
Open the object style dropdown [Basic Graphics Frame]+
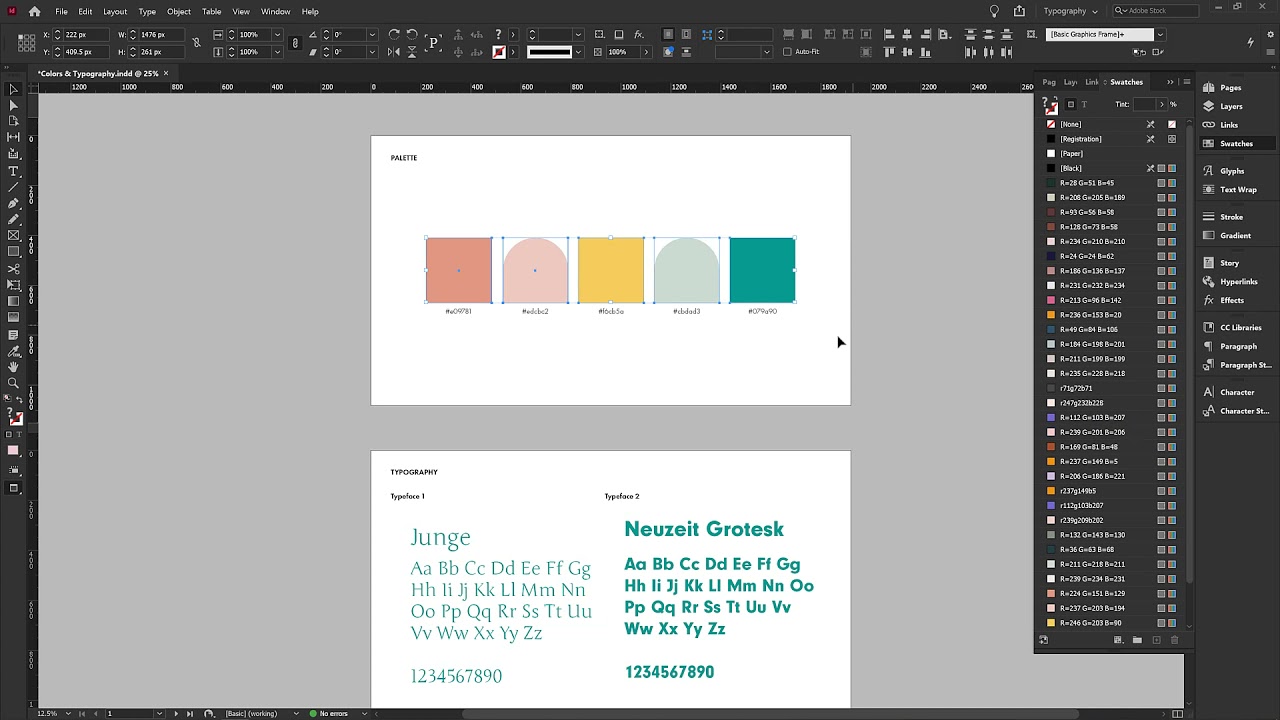(1160, 34)
